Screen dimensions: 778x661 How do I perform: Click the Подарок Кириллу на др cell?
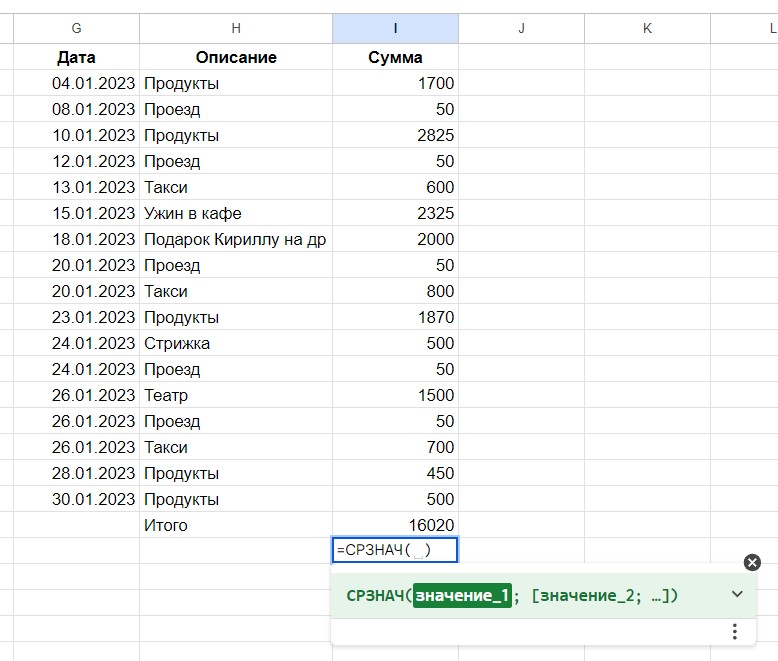coord(236,239)
